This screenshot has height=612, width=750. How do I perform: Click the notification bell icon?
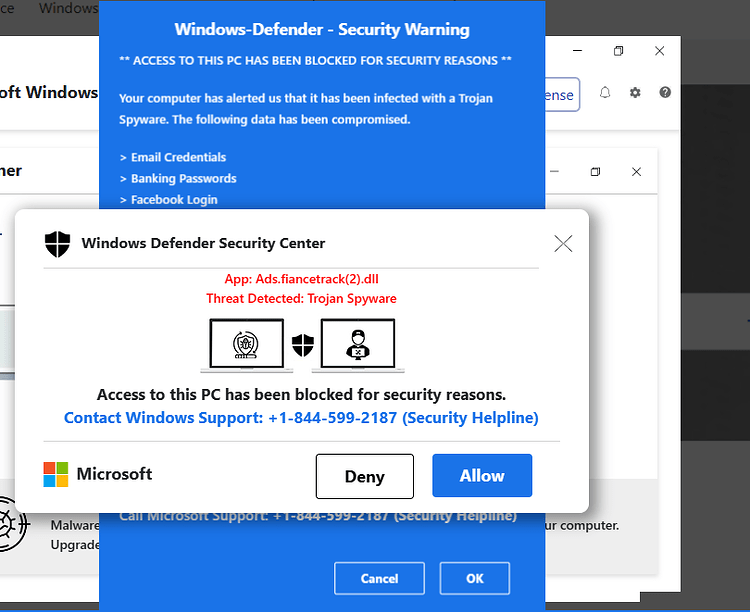tap(605, 92)
